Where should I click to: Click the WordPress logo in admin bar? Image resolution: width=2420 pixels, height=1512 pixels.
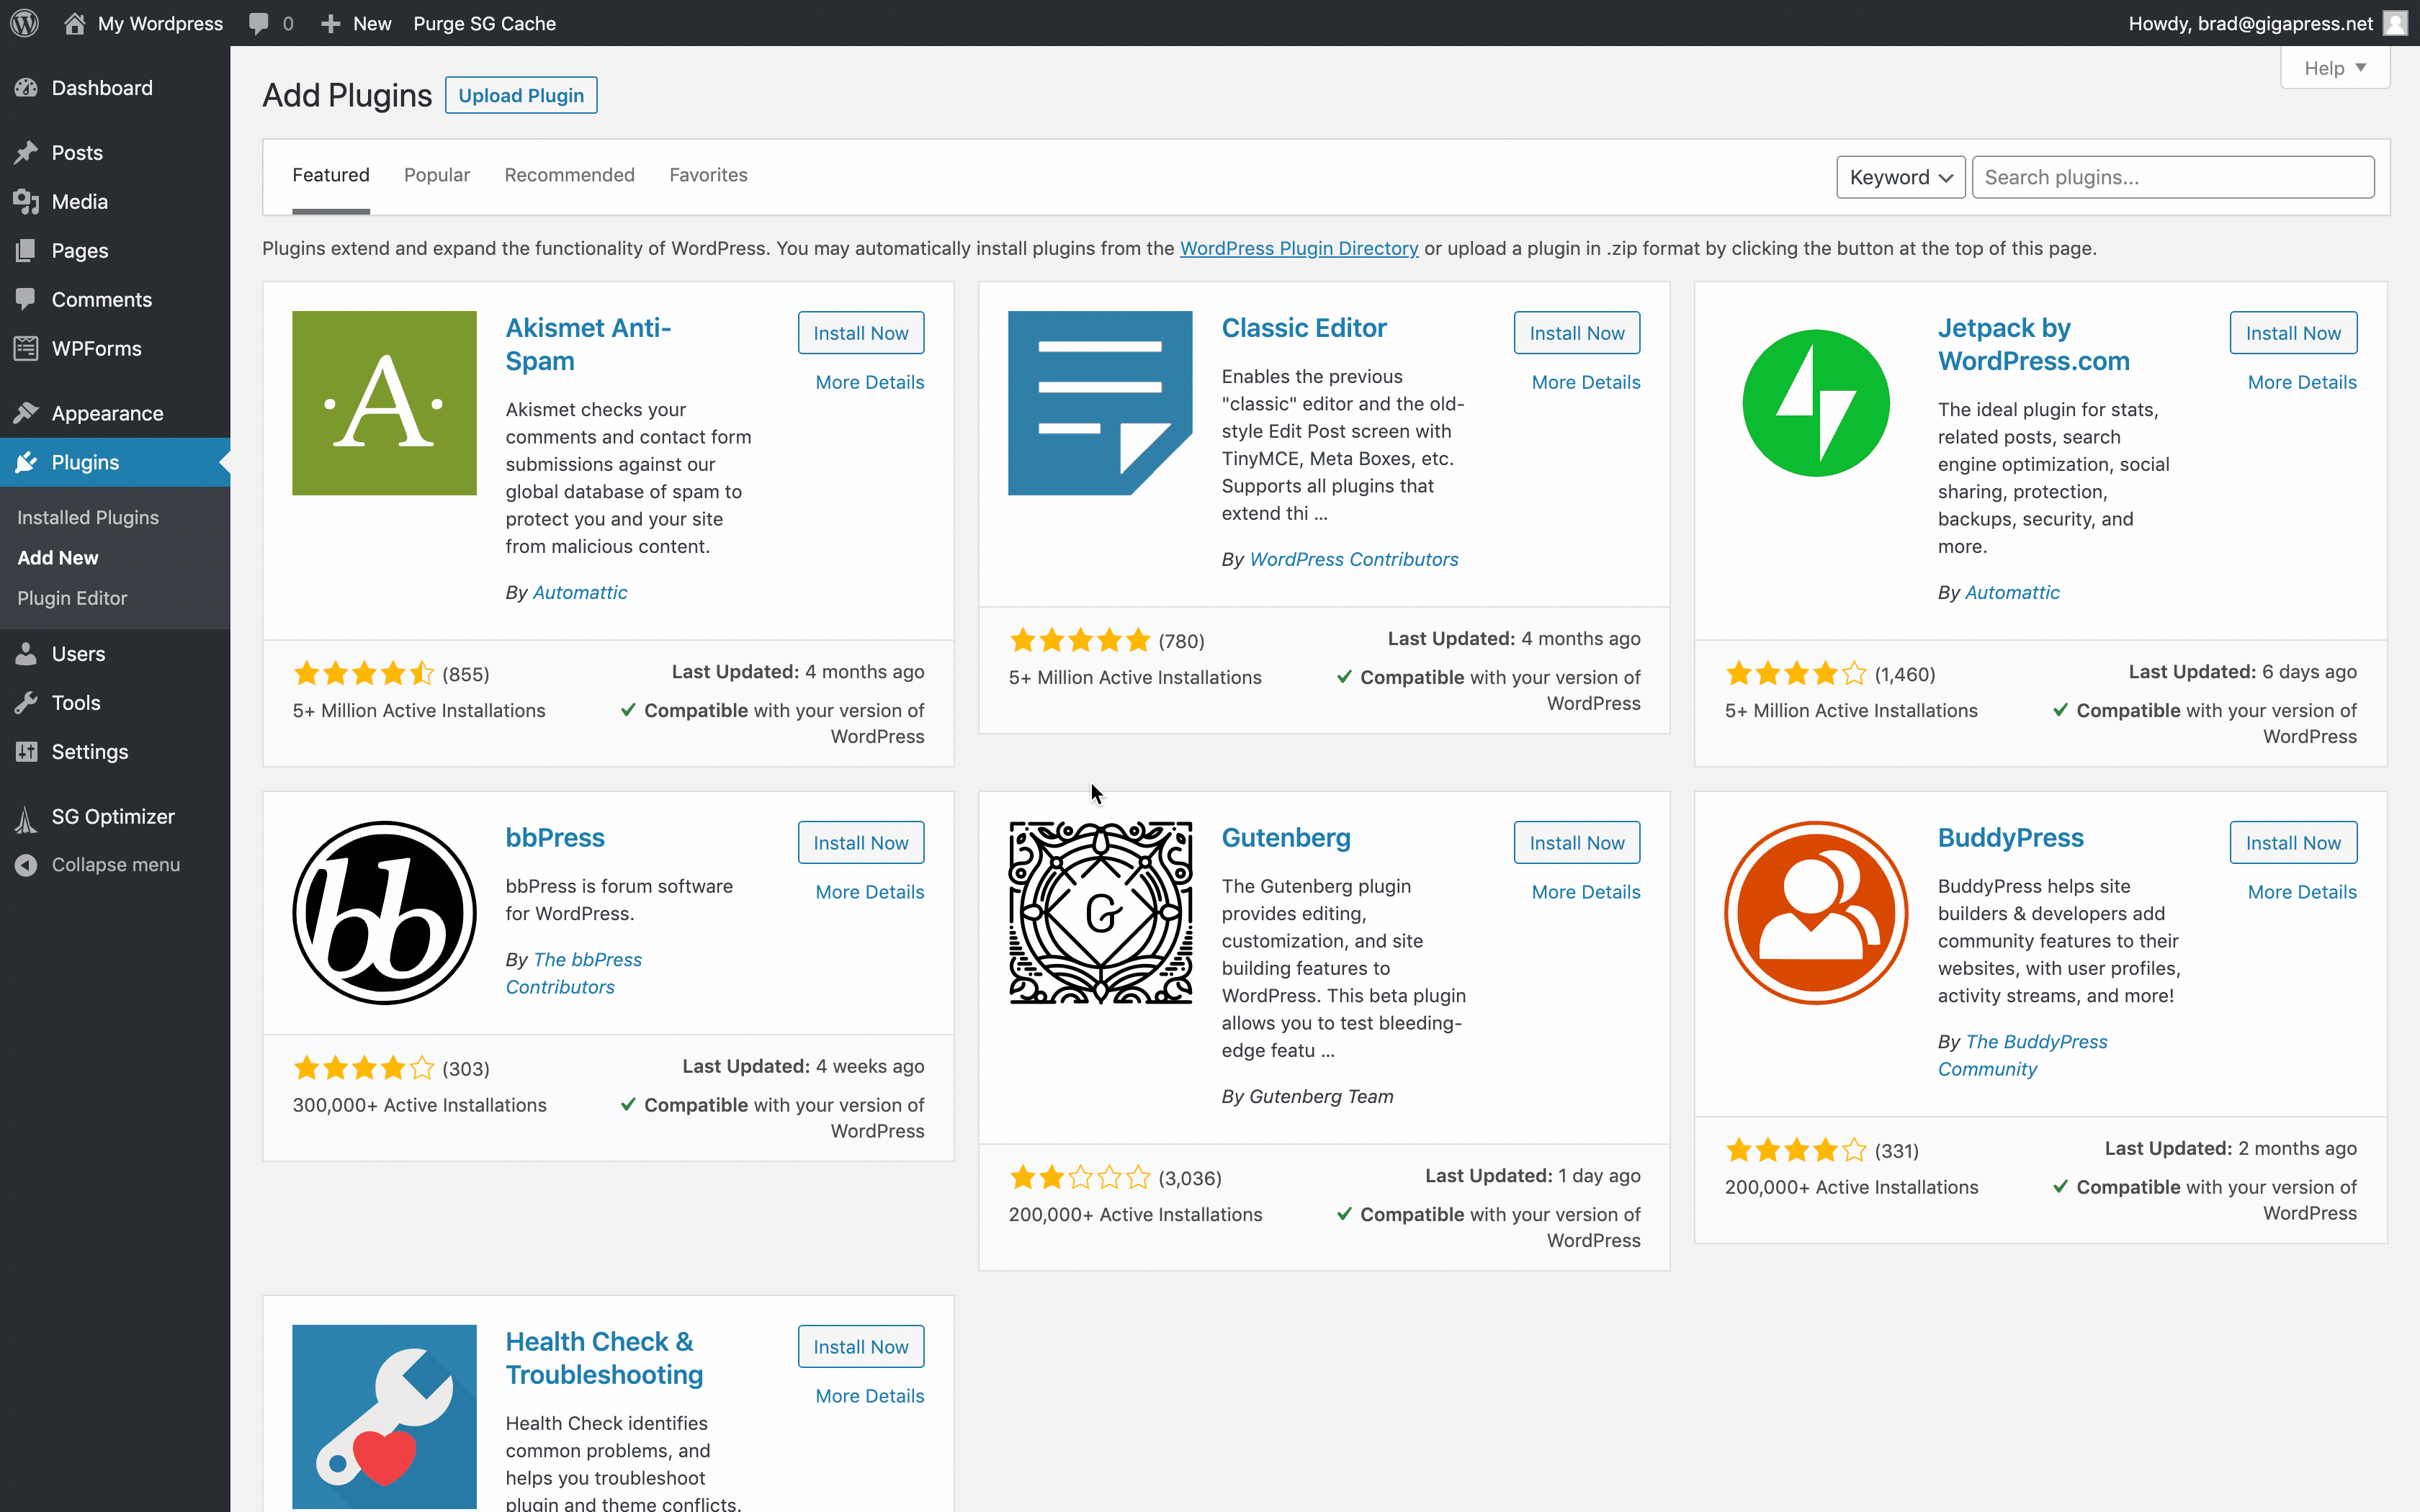pyautogui.click(x=24, y=23)
